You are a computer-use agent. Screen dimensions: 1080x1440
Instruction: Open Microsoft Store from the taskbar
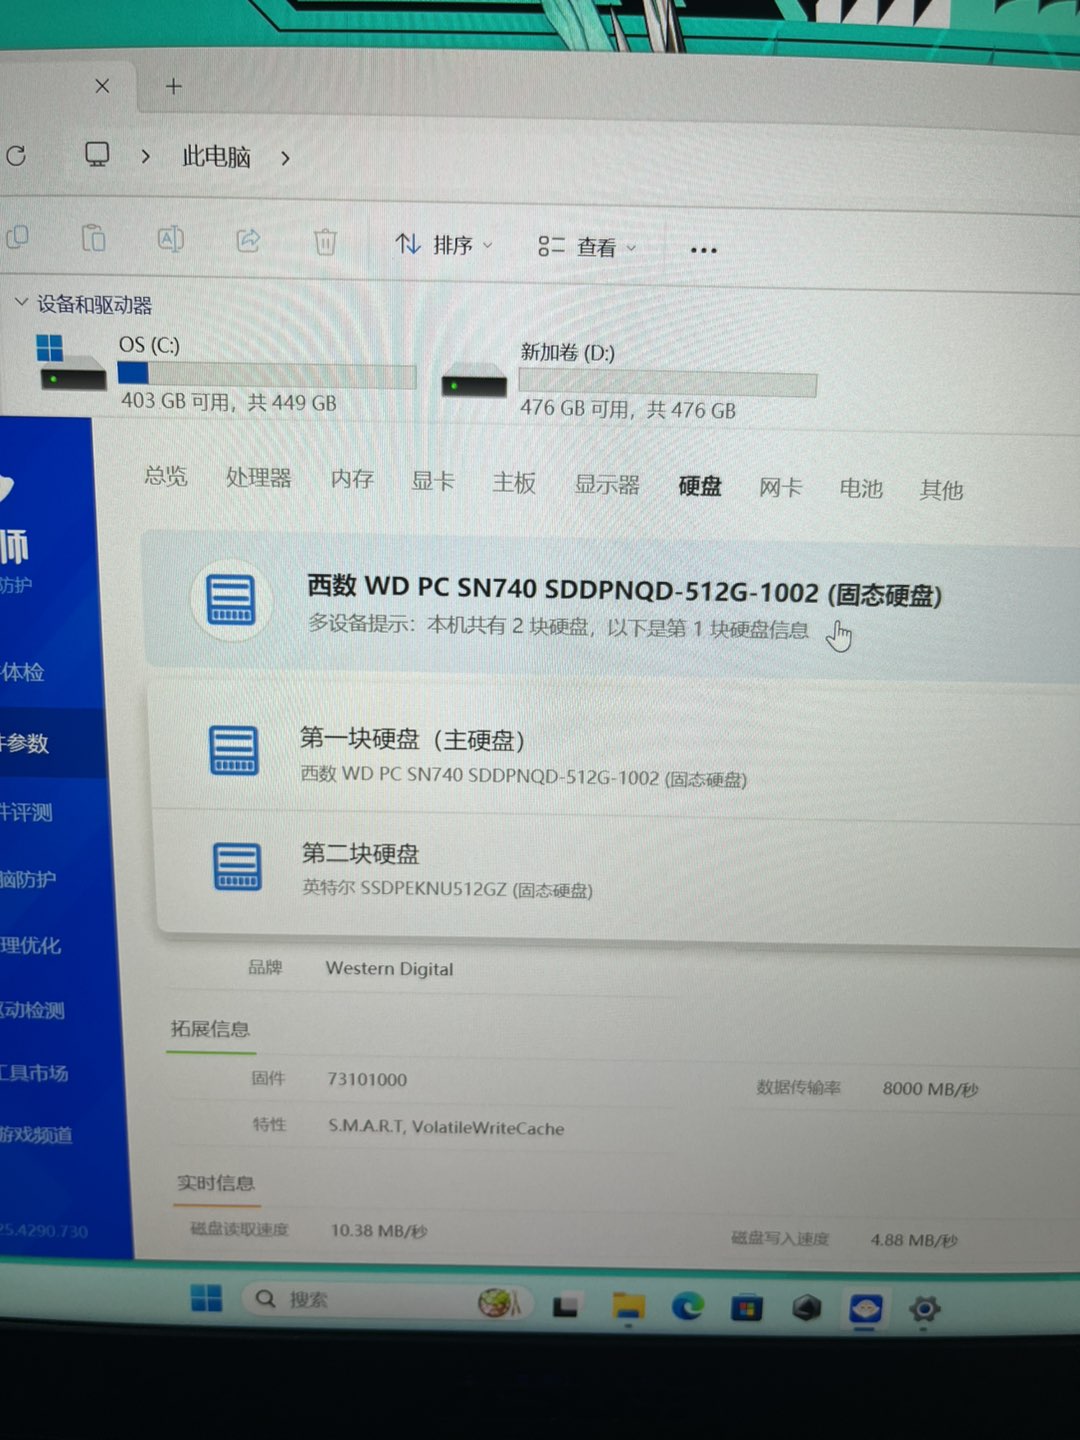[746, 1308]
